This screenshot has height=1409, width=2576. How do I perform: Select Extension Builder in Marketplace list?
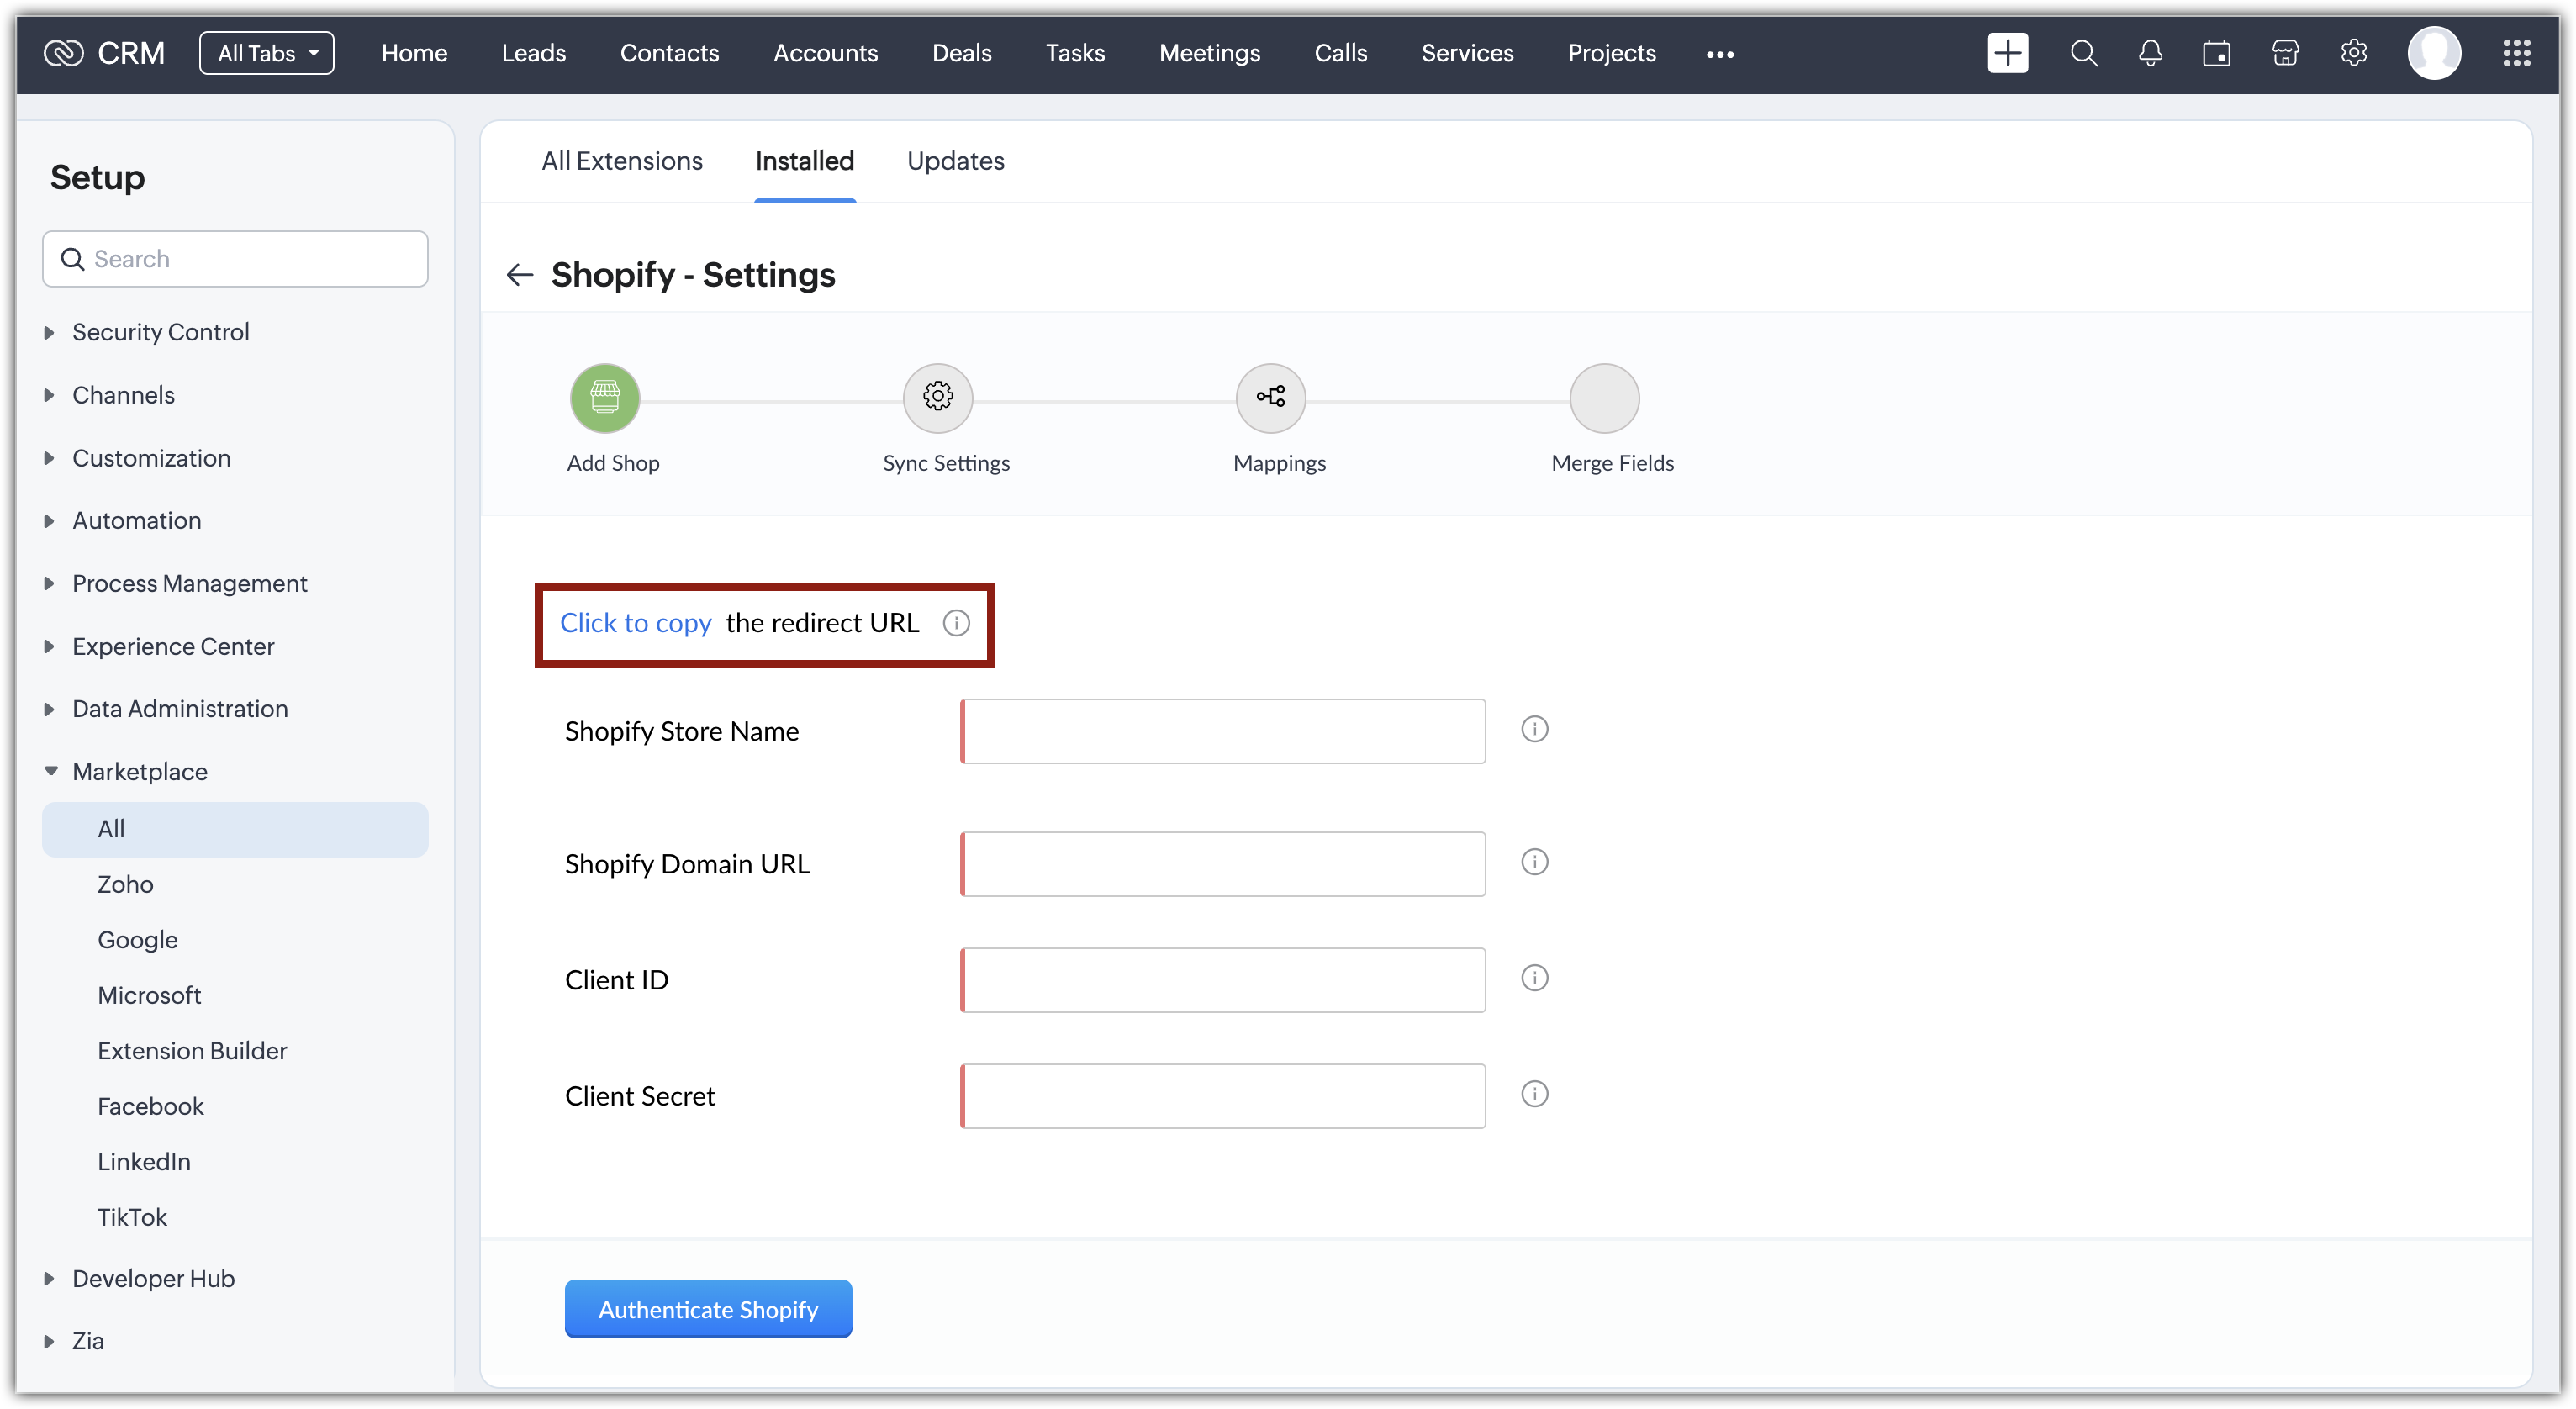coord(192,1050)
